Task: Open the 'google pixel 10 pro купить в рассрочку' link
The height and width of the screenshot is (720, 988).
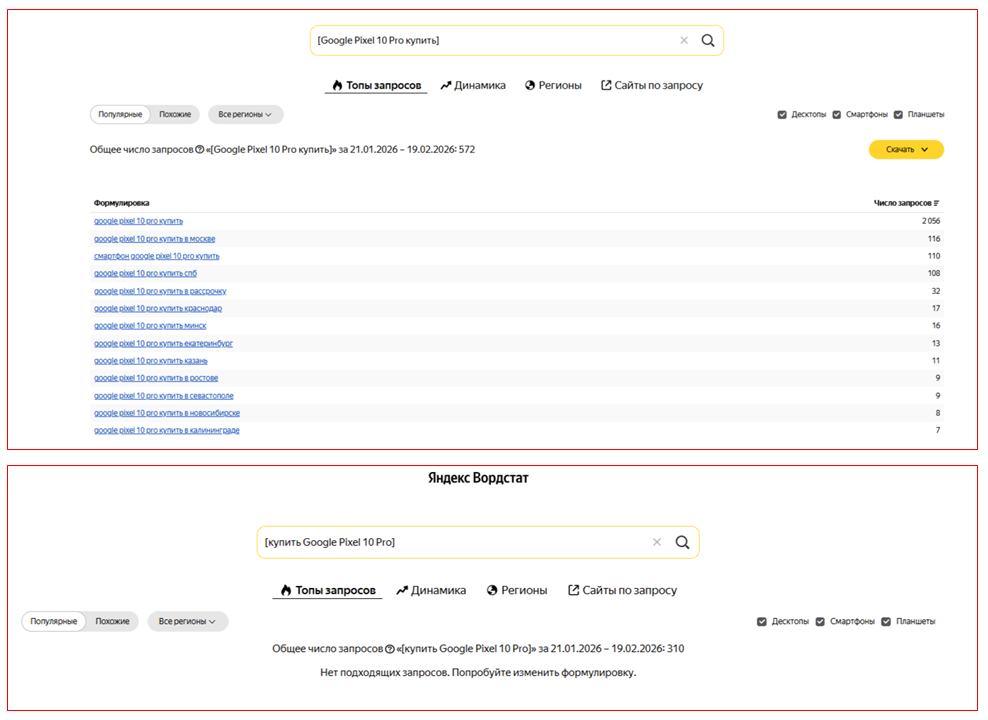Action: click(x=160, y=291)
